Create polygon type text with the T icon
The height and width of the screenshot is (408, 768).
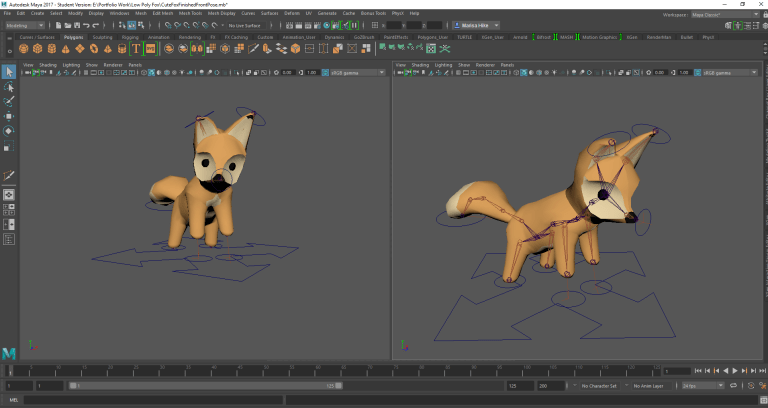pyautogui.click(x=136, y=48)
